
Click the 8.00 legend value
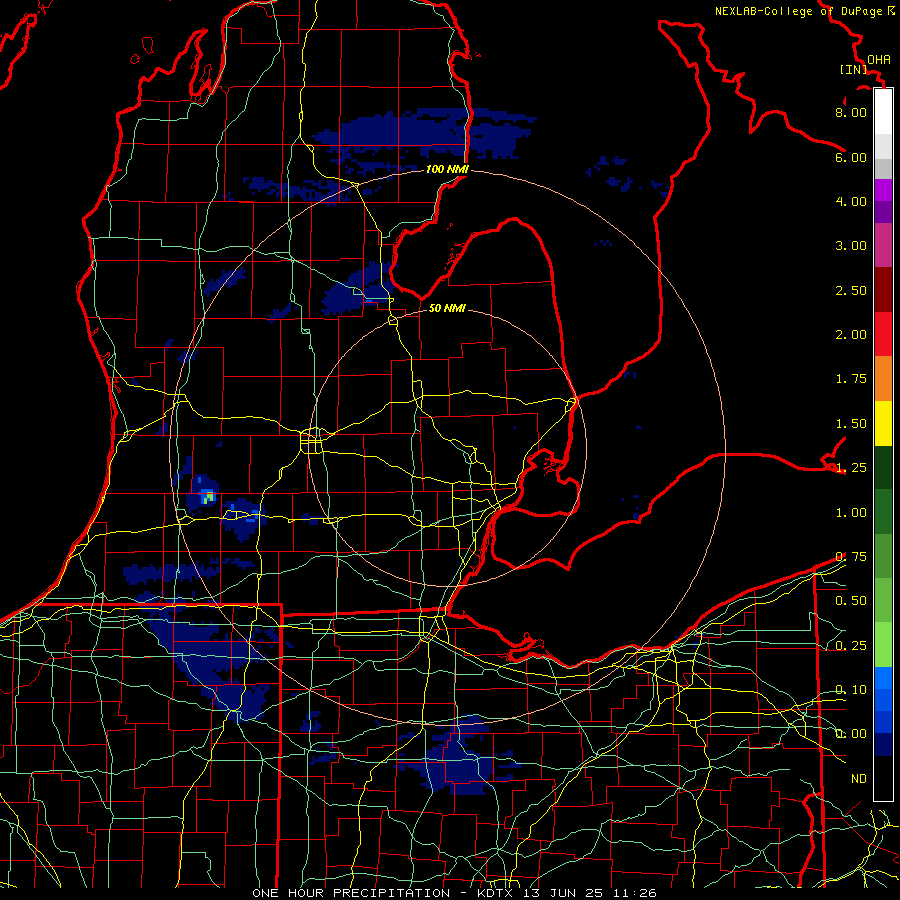pos(851,112)
